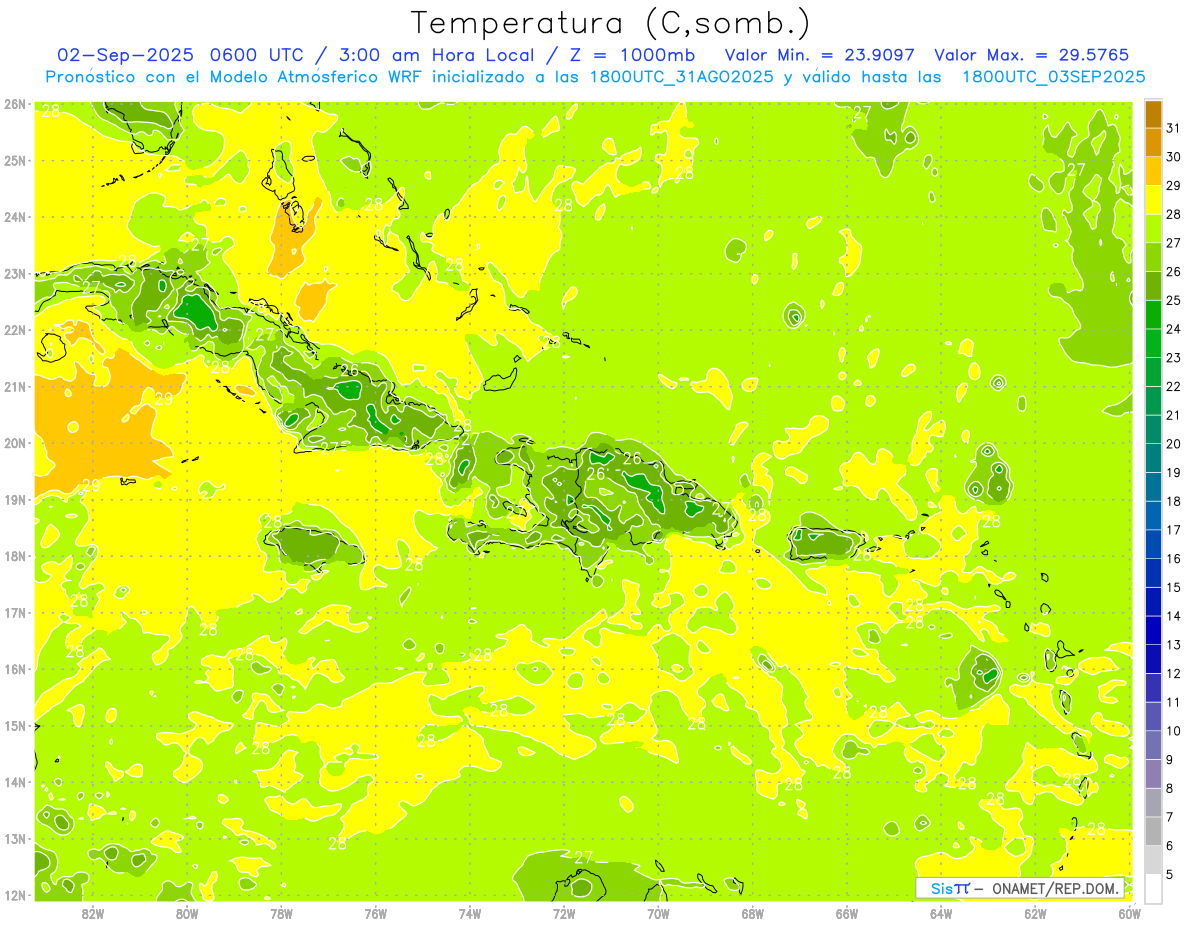Select the white legend band below 5

[1153, 888]
